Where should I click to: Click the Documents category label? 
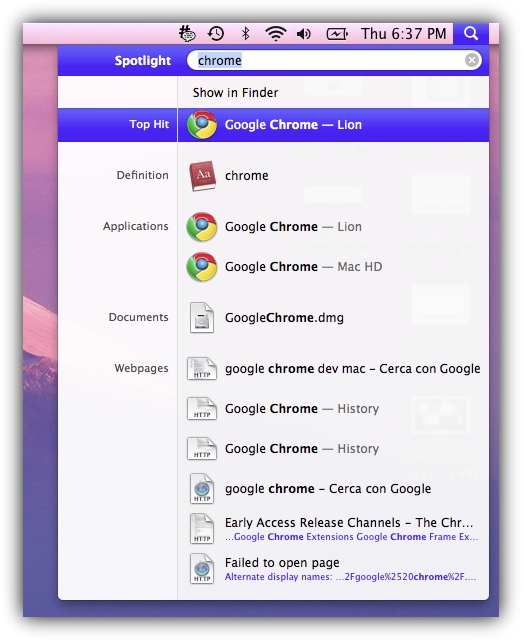pyautogui.click(x=138, y=317)
